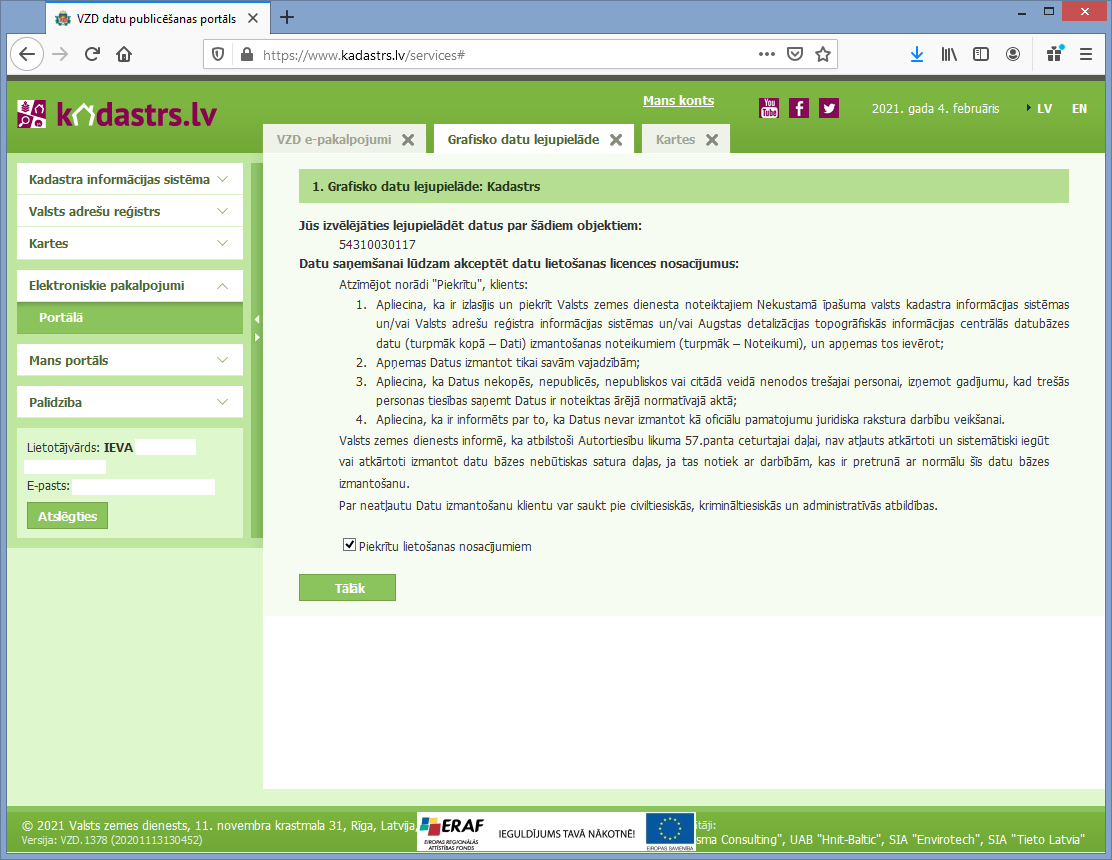Click the browser address bar

[x=500, y=55]
